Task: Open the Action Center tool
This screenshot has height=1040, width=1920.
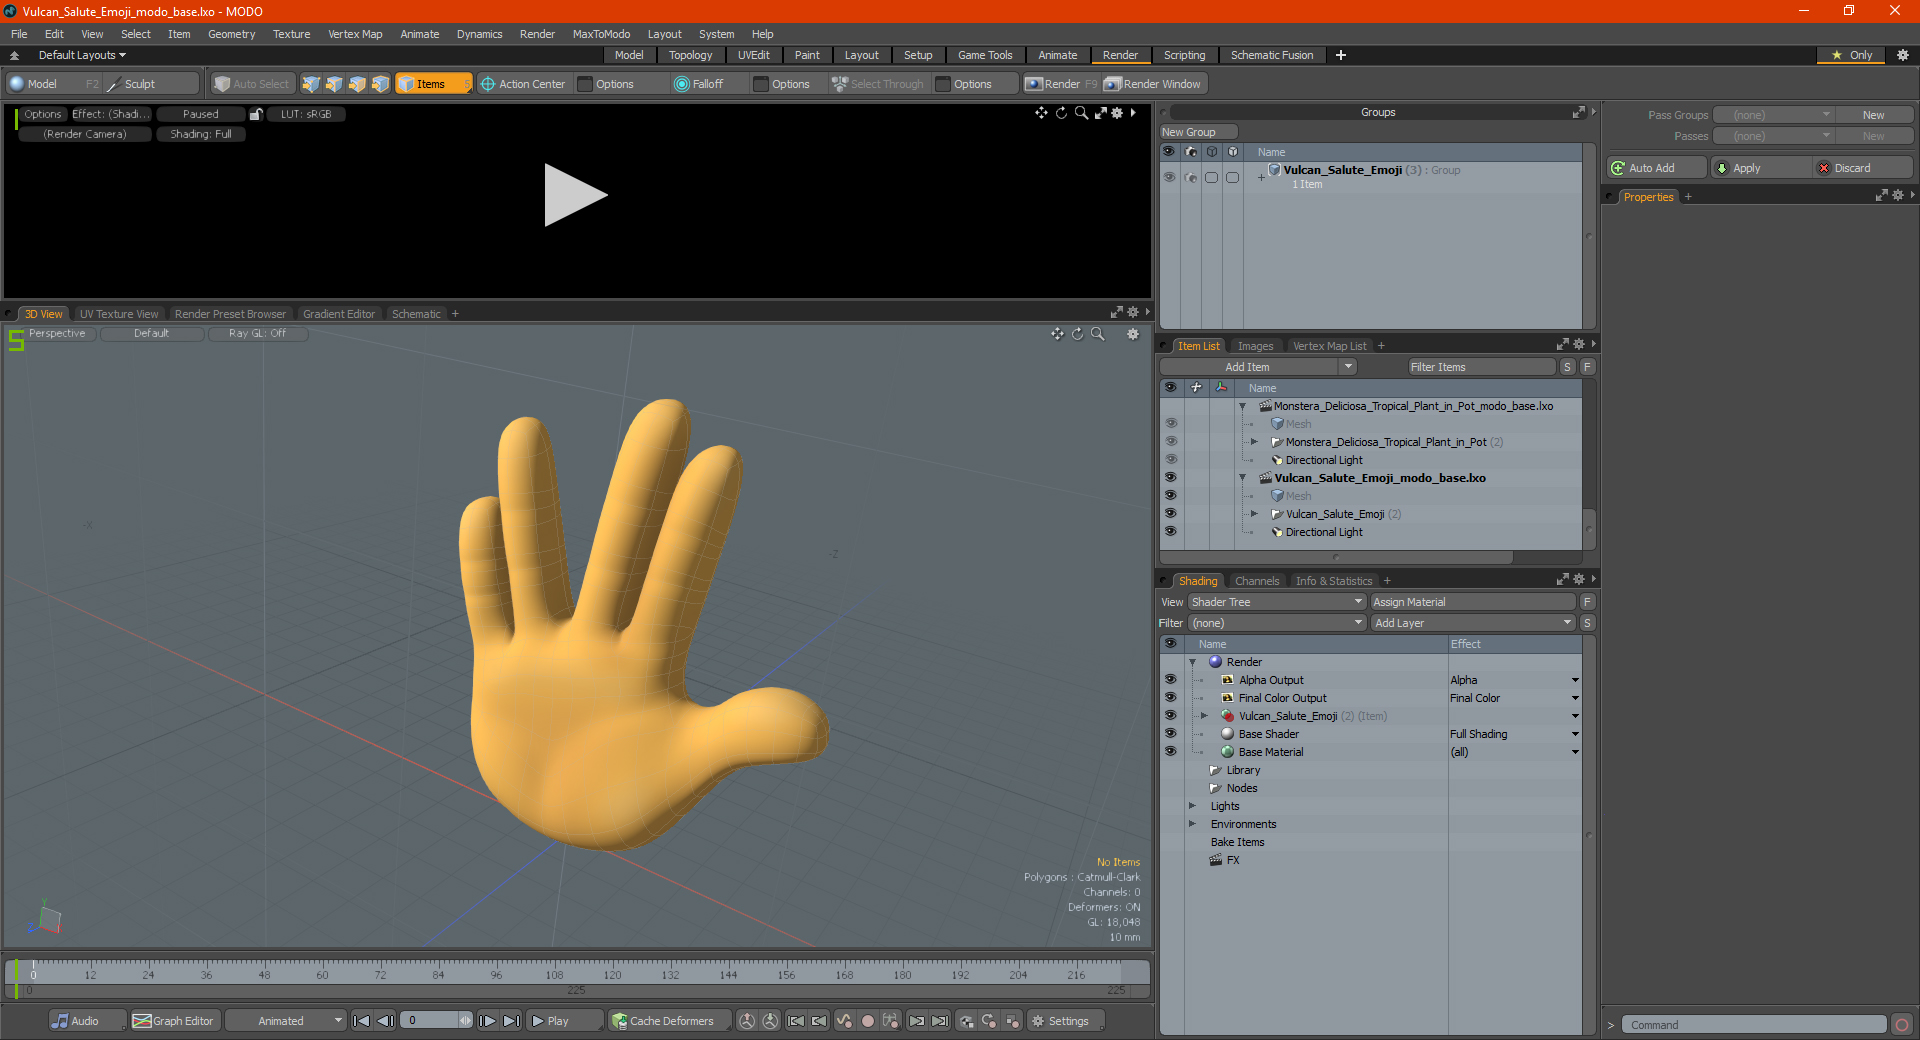Action: pyautogui.click(x=523, y=84)
